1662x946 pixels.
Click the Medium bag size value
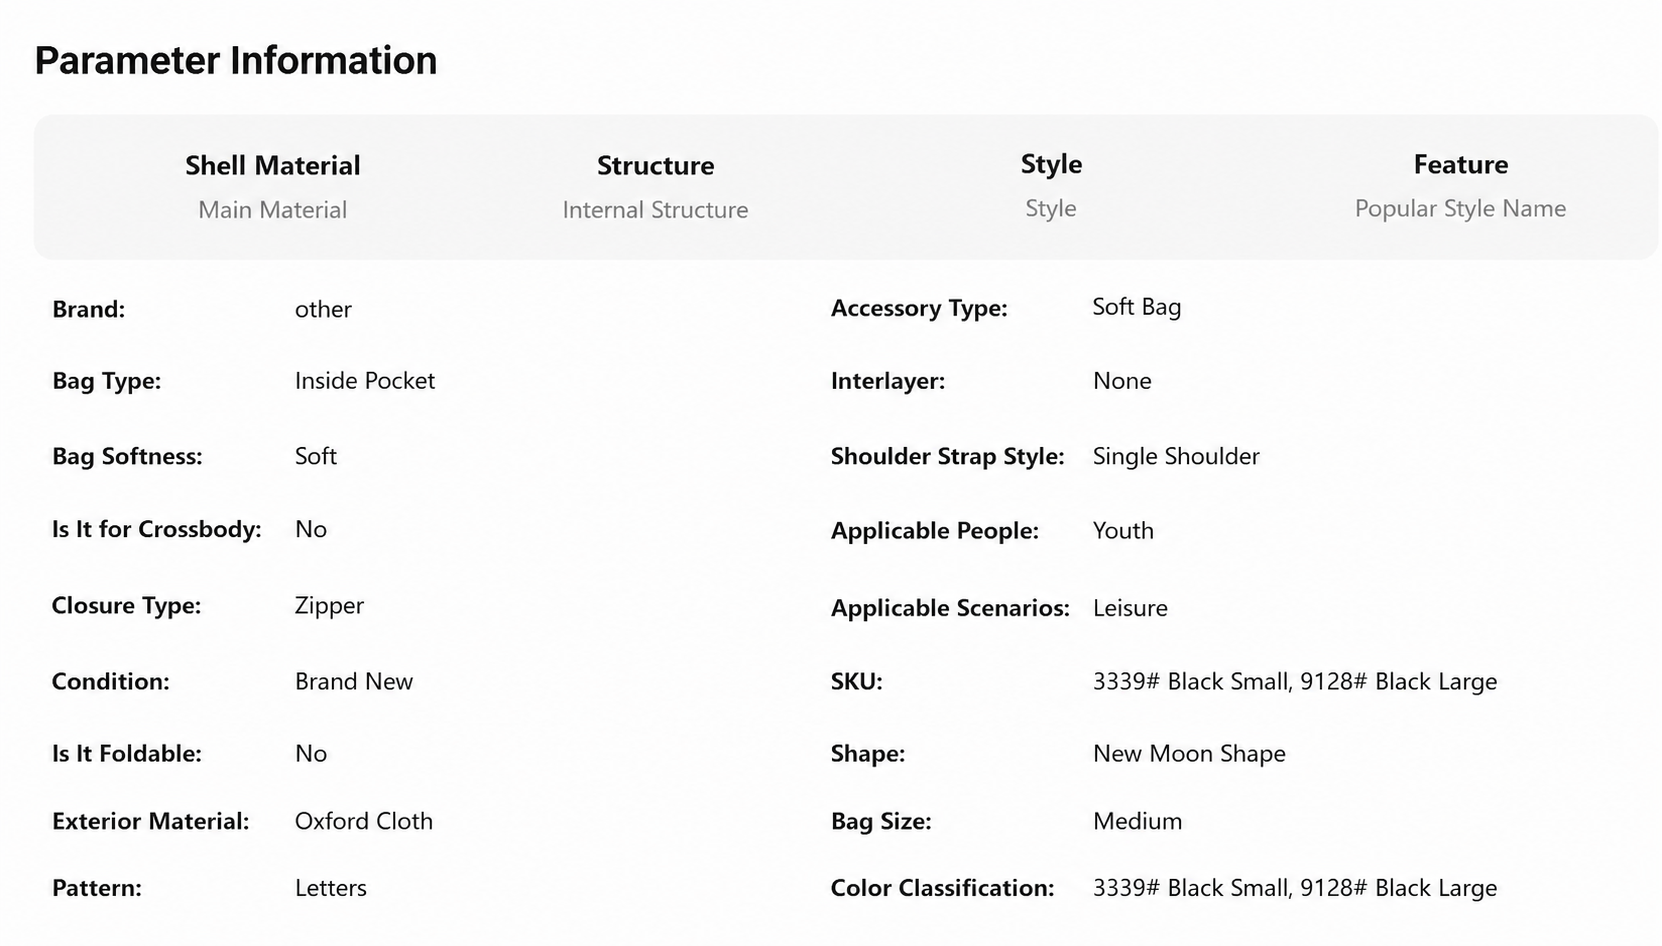click(1137, 821)
